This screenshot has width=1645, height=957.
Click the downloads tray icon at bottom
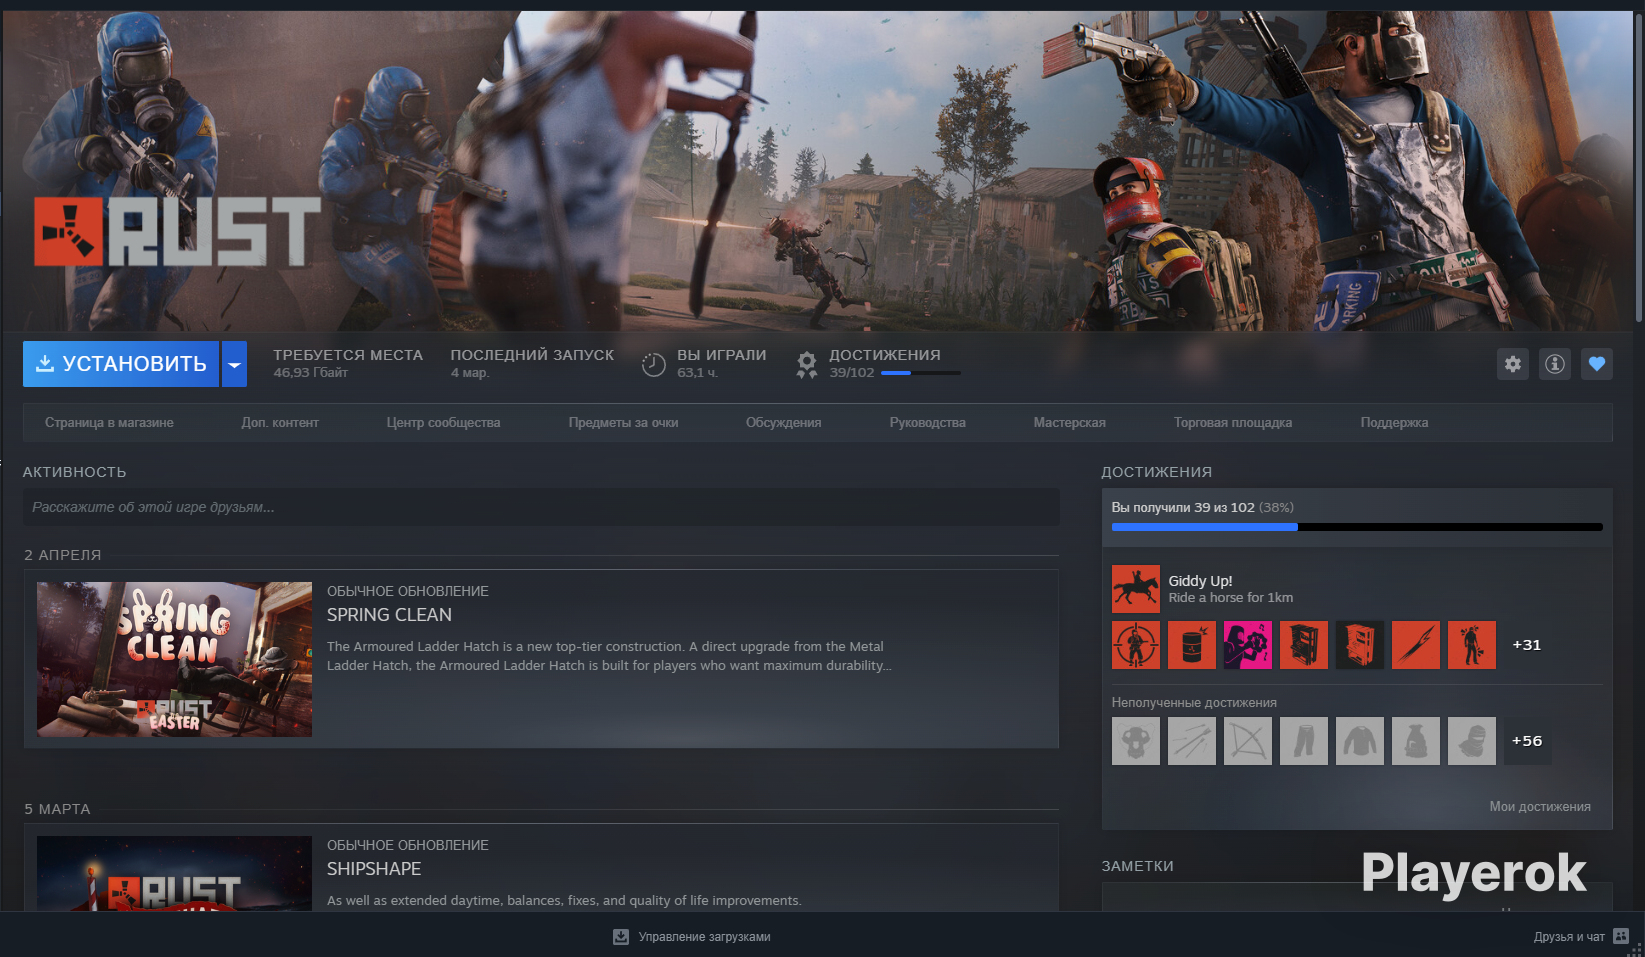point(621,937)
